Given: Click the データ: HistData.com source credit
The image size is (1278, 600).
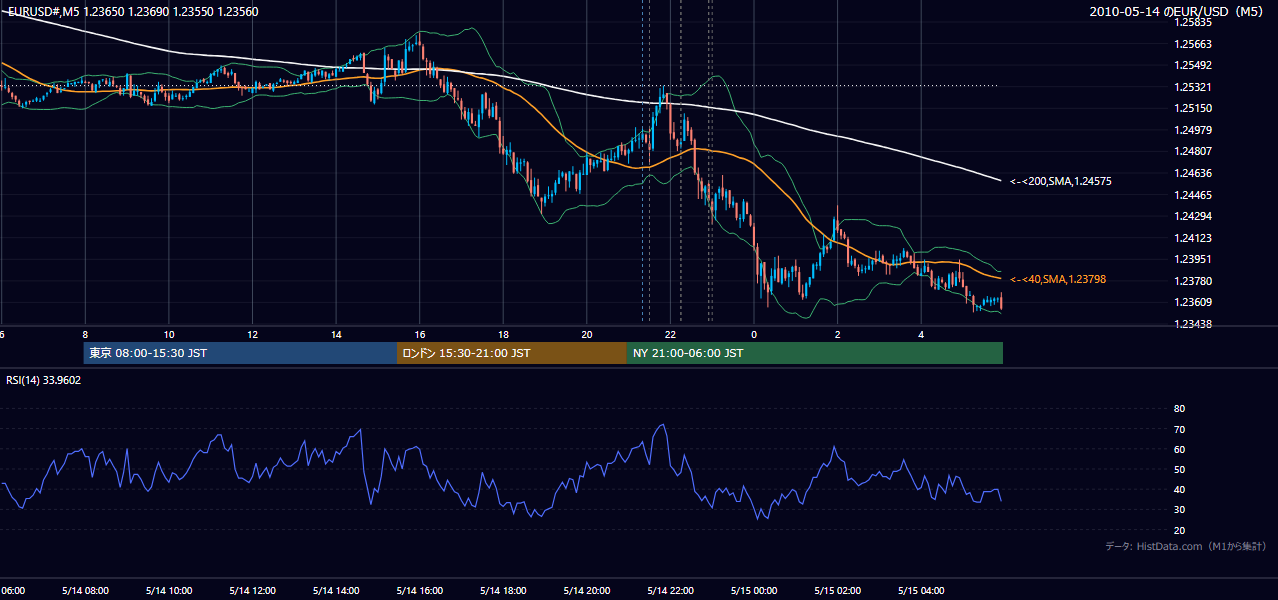Looking at the screenshot, I should [x=1186, y=547].
